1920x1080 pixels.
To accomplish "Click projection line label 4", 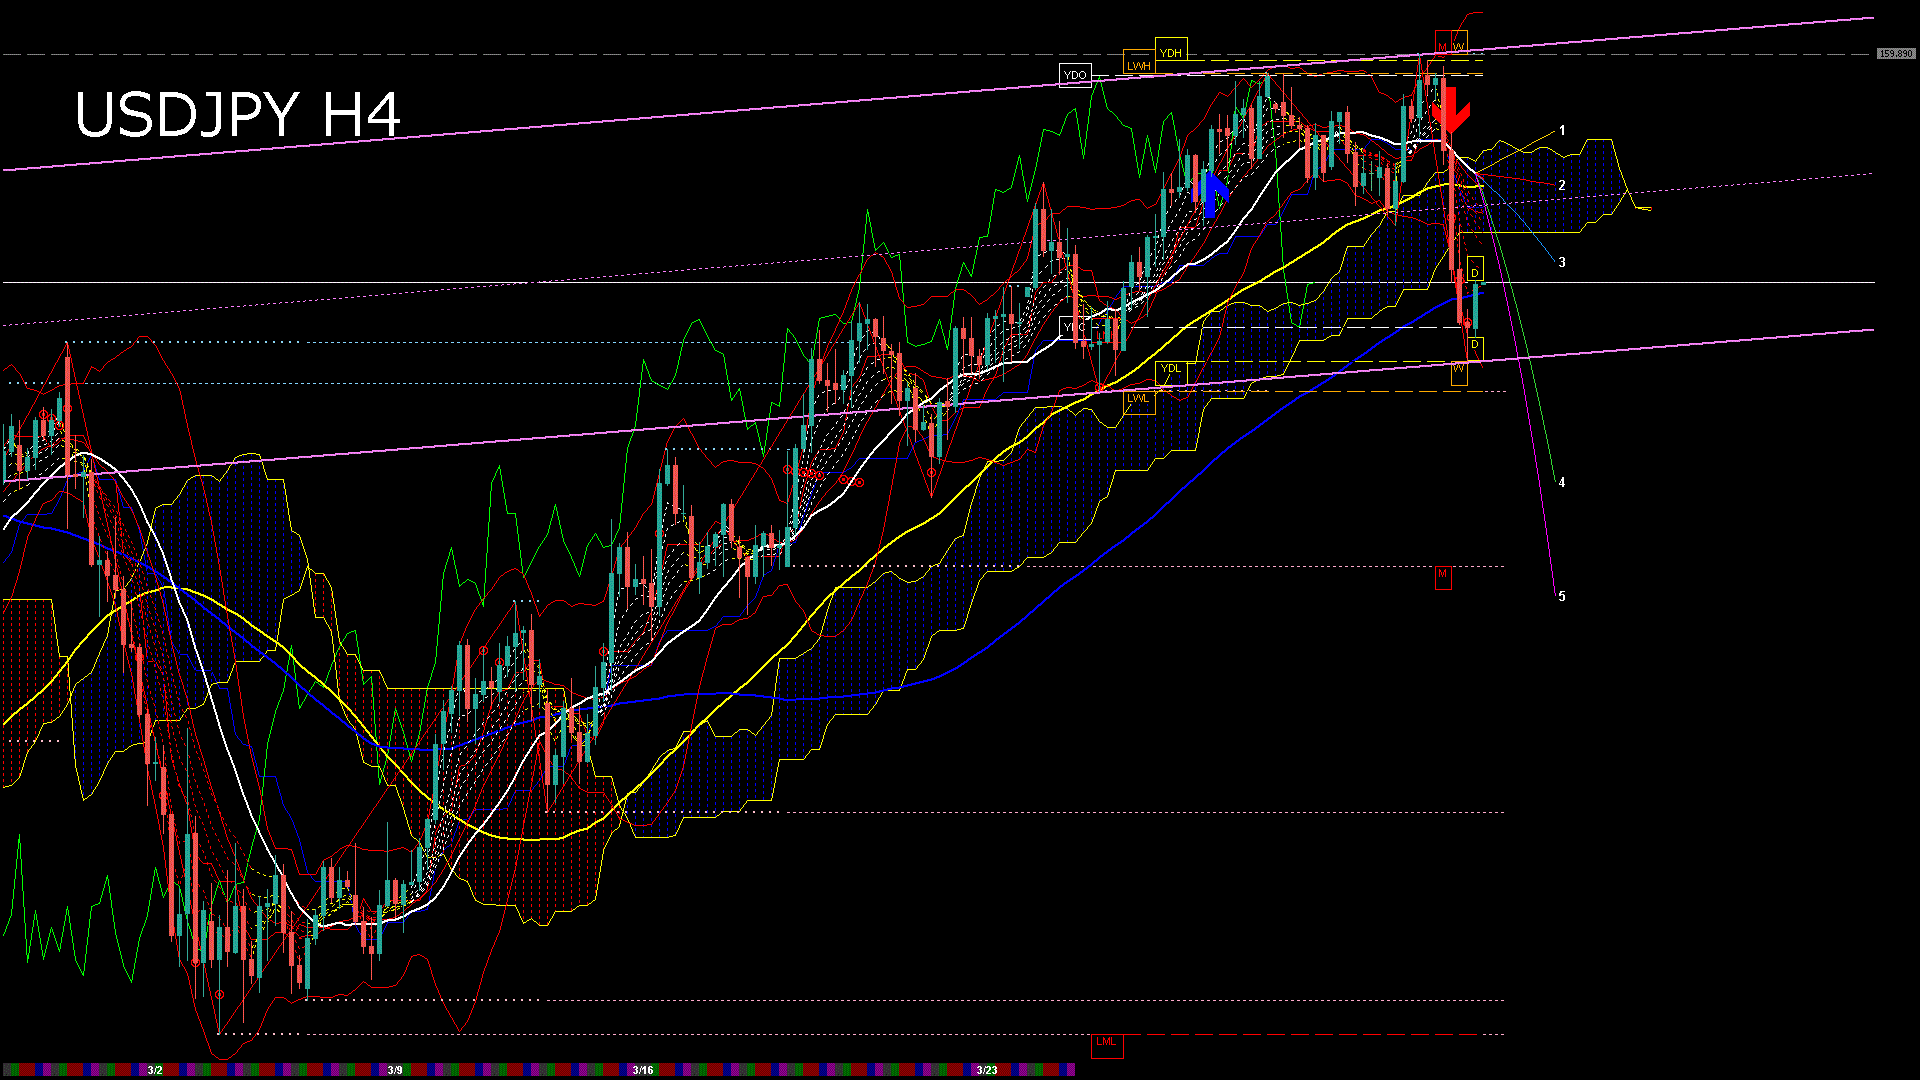I will (1562, 483).
